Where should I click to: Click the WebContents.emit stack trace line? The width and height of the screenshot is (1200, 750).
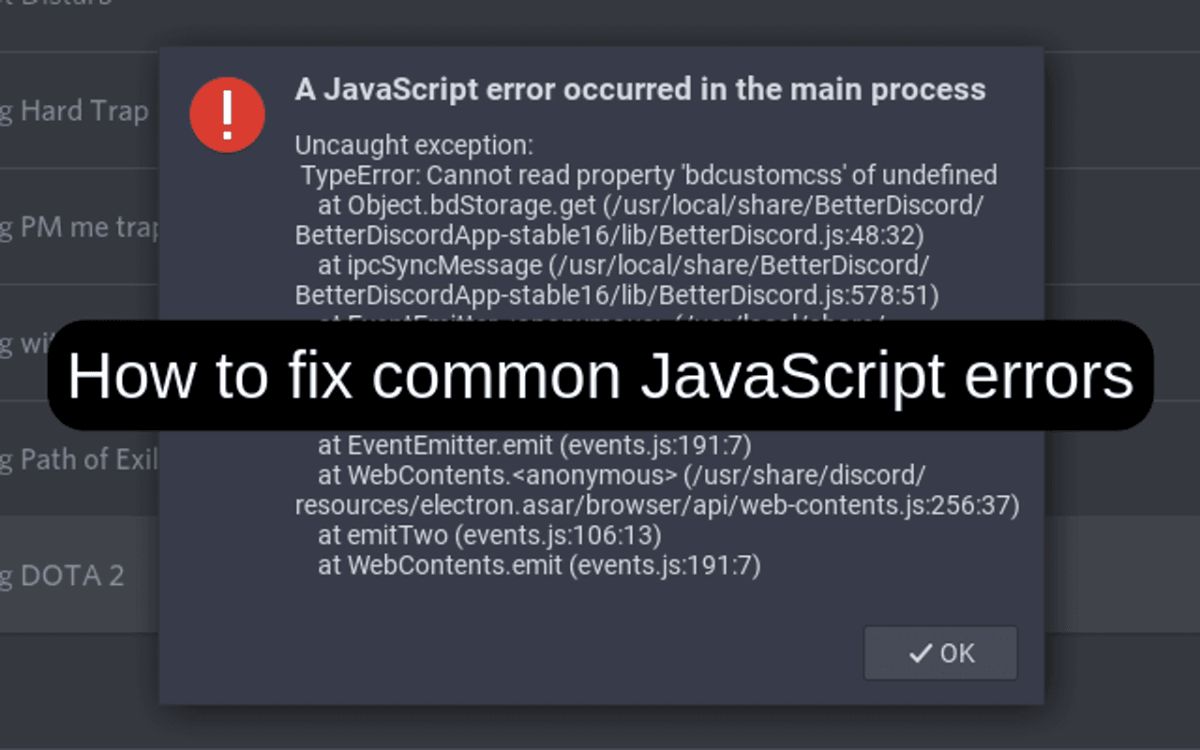point(545,565)
